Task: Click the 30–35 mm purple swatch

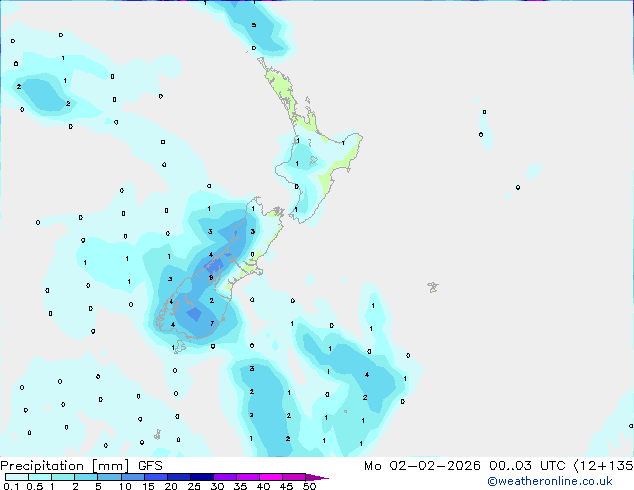Action: coord(224,477)
